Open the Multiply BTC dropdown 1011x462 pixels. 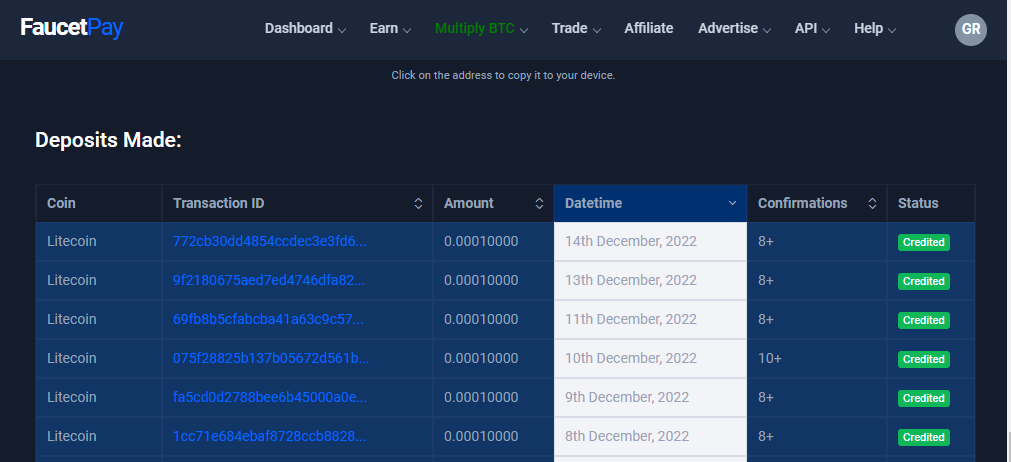coord(482,28)
